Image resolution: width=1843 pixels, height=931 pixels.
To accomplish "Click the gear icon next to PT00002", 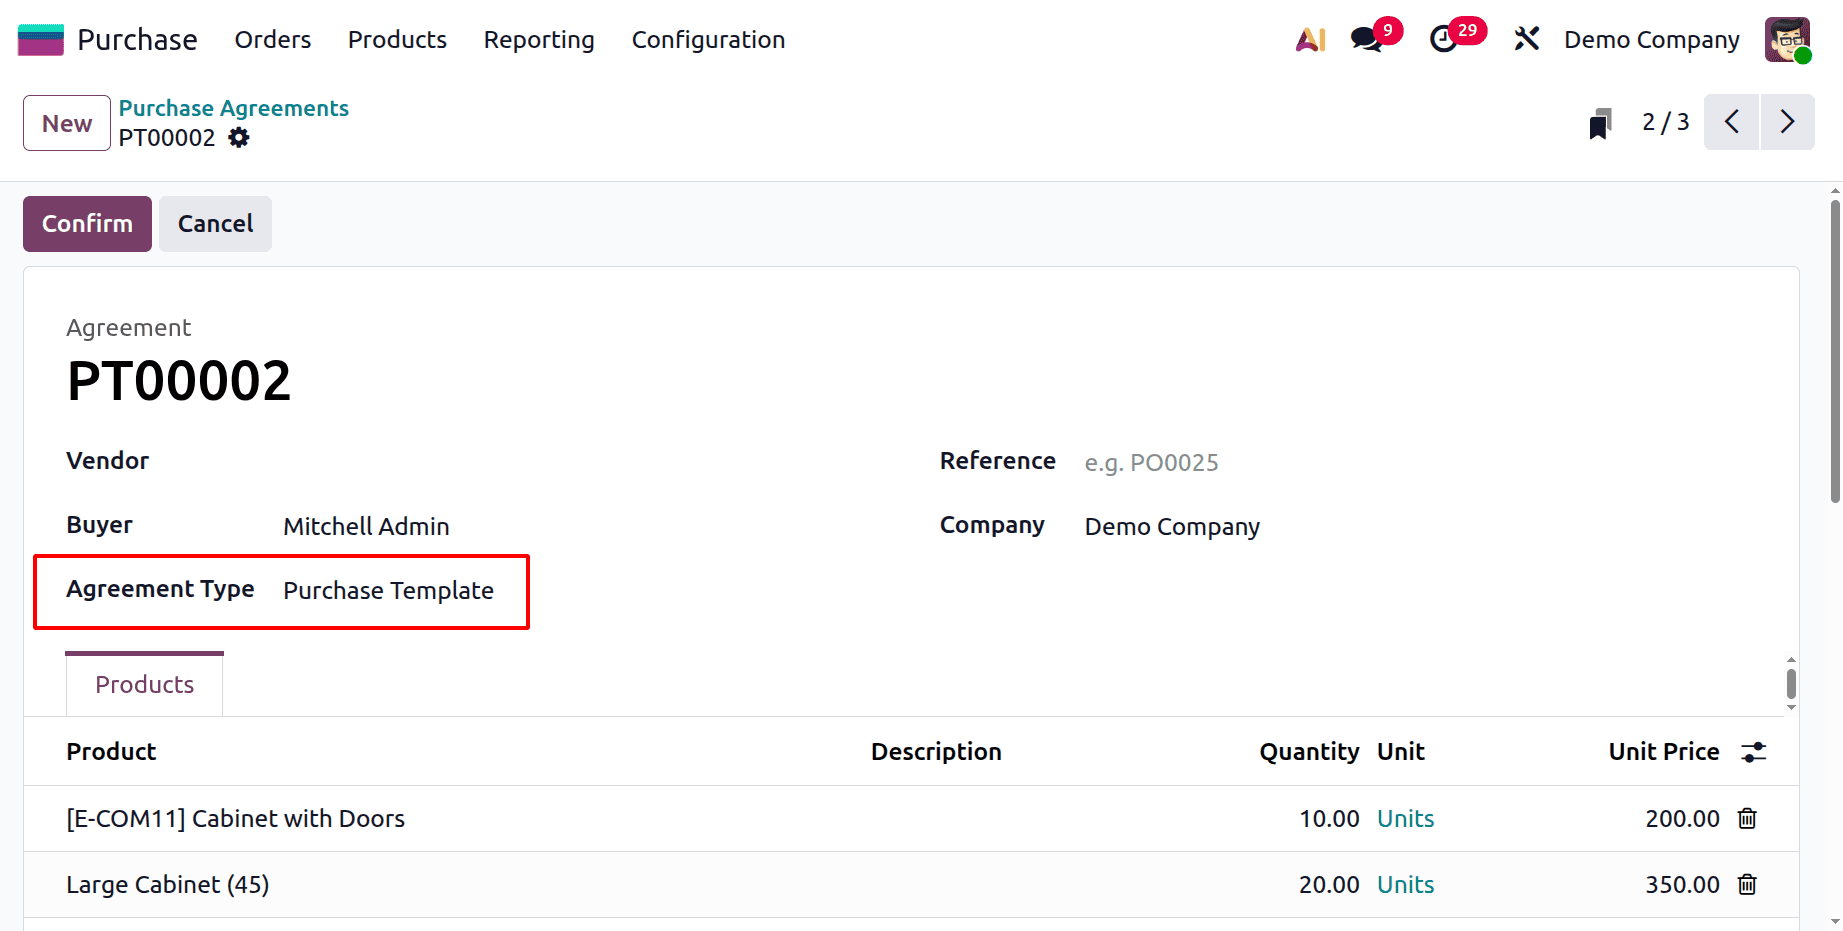I will (239, 138).
